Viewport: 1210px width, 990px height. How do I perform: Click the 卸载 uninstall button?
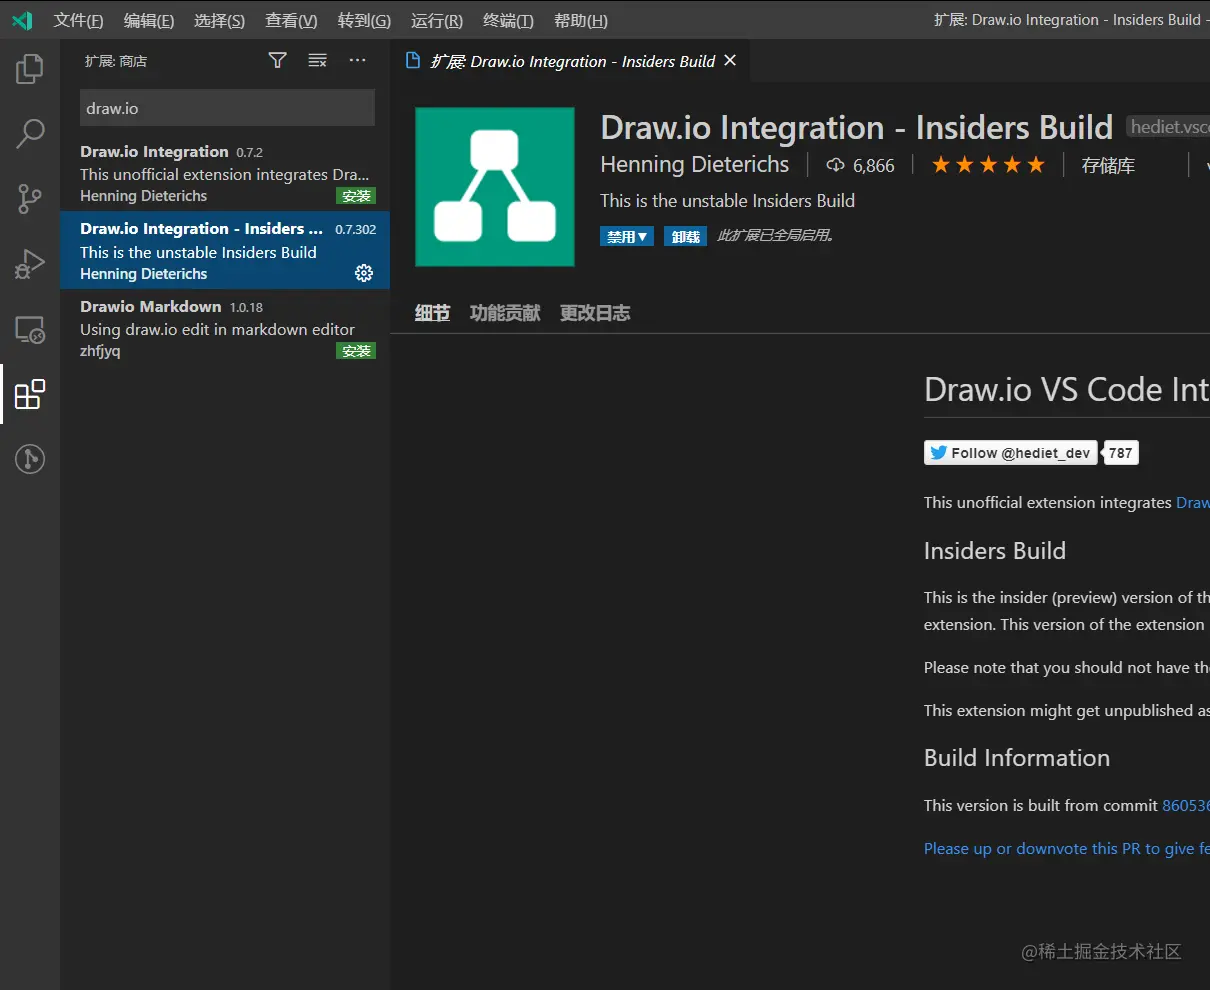(x=685, y=237)
